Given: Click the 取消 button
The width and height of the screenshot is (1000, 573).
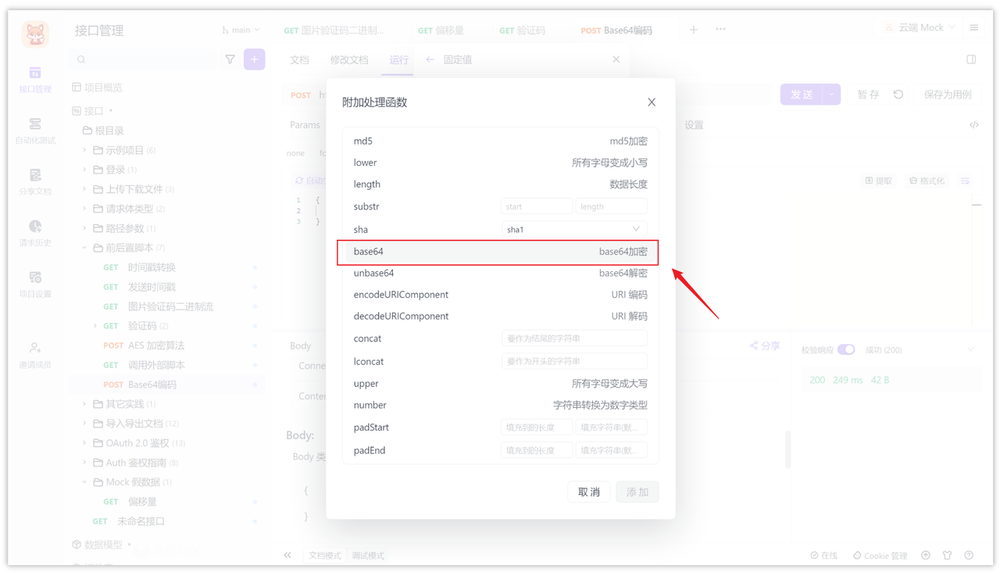Looking at the screenshot, I should click(x=588, y=492).
